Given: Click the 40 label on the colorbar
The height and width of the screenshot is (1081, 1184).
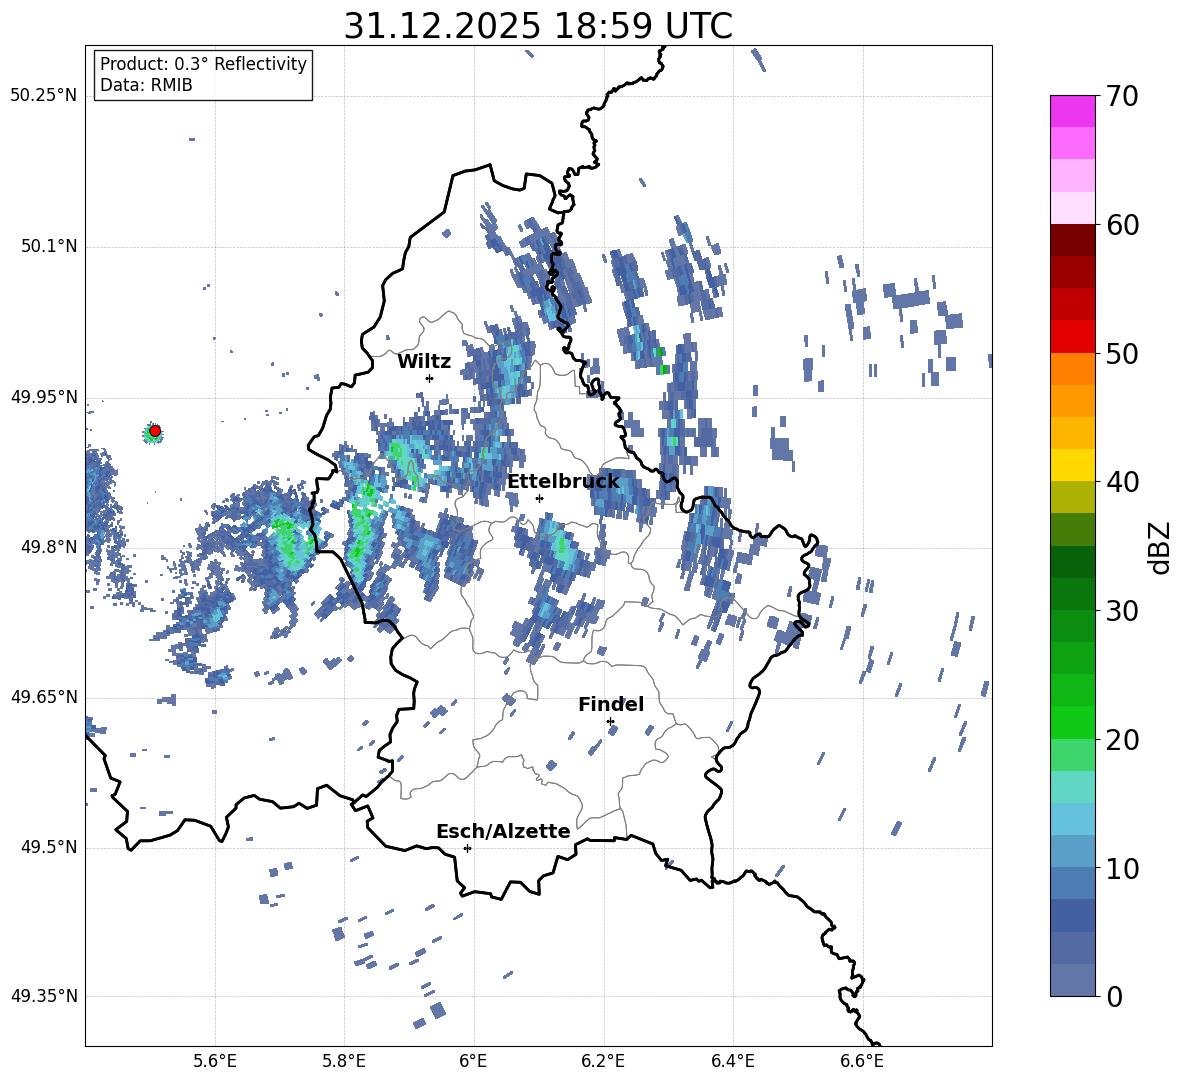Looking at the screenshot, I should point(1122,482).
